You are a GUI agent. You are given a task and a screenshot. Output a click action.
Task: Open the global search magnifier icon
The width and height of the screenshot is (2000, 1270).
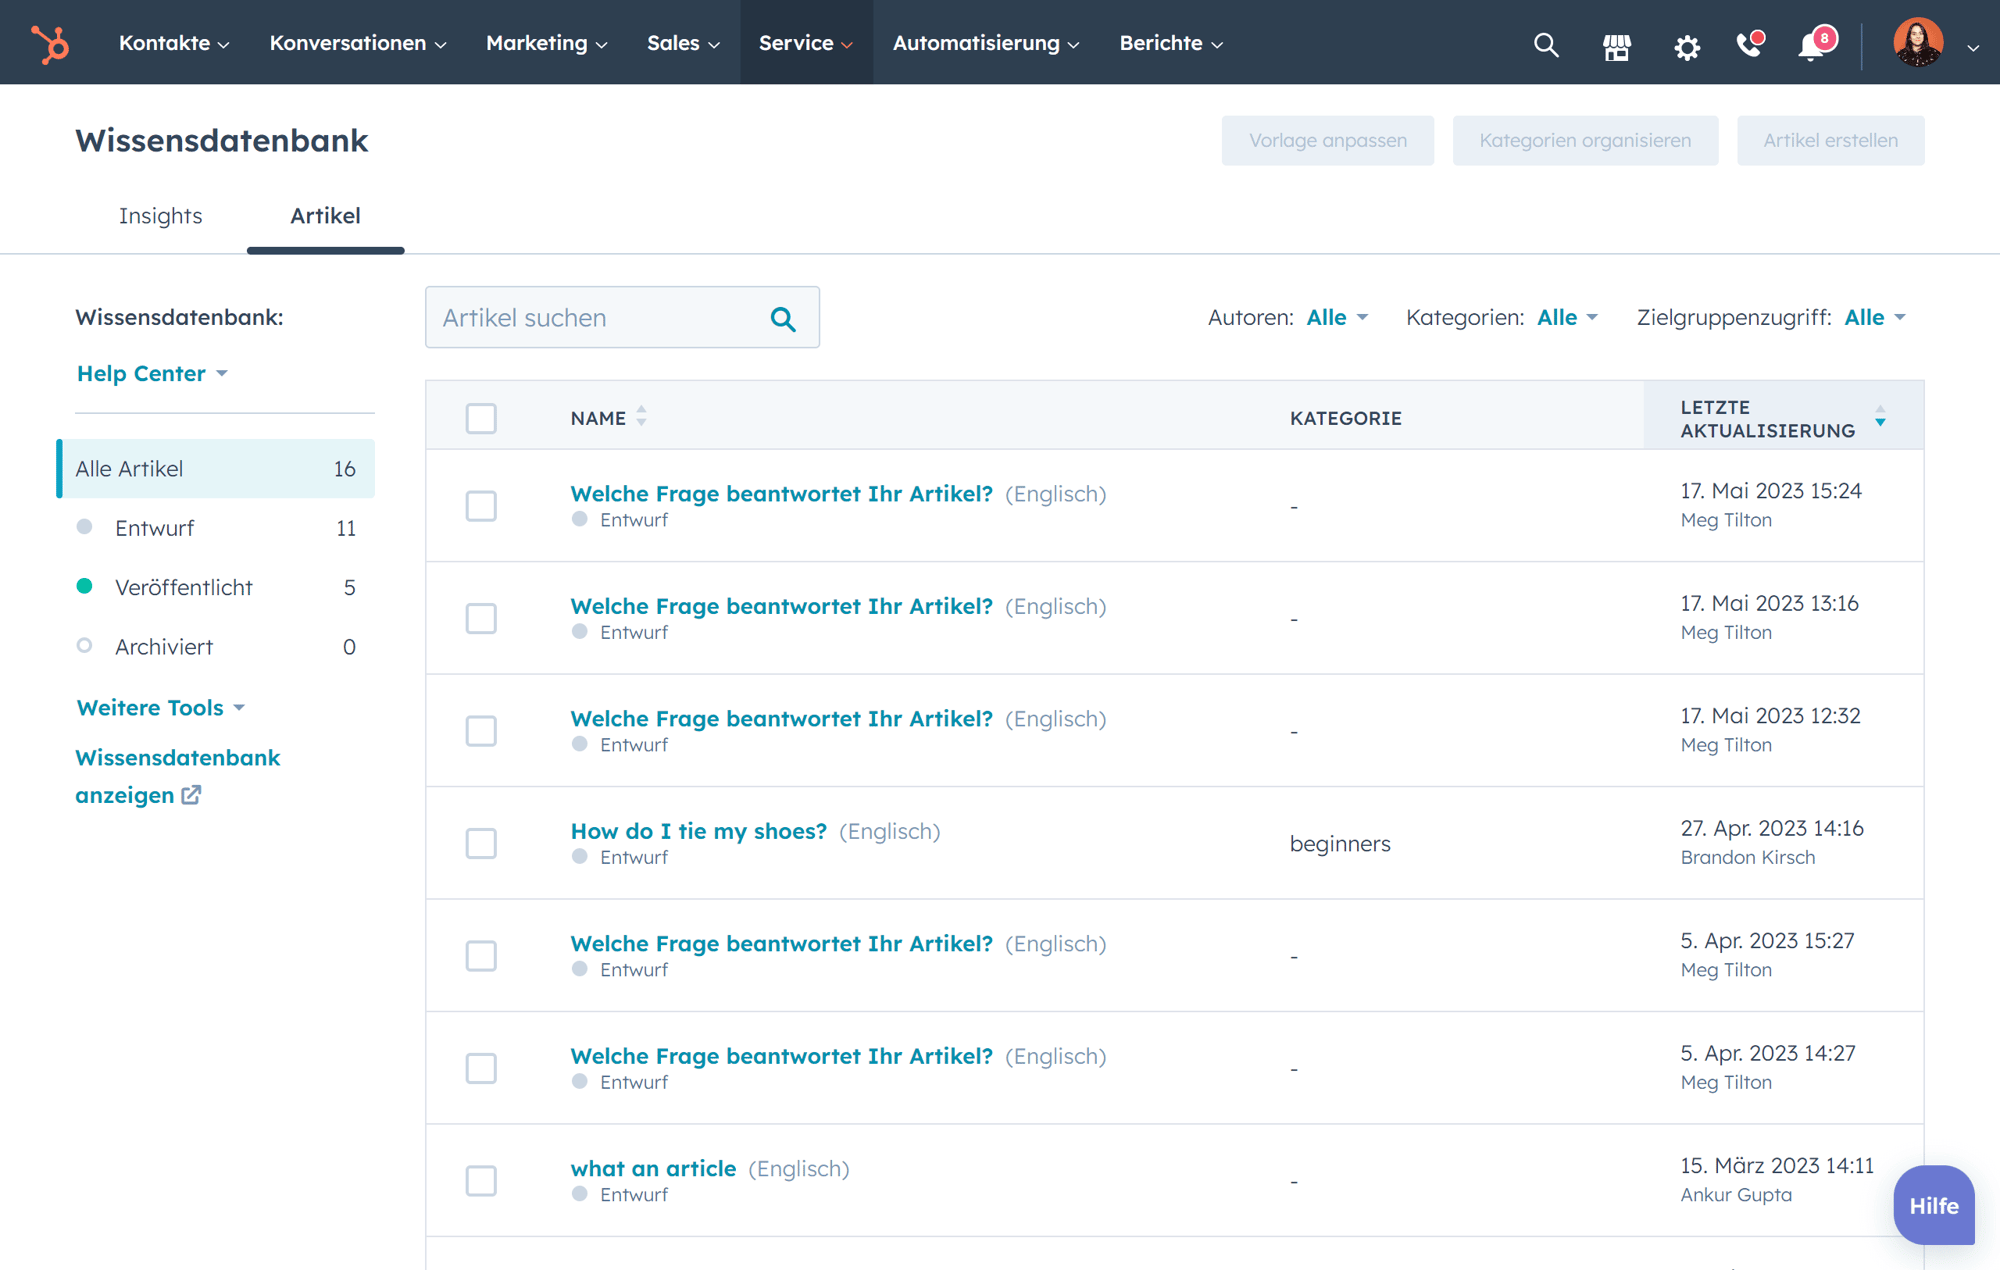pos(1546,45)
